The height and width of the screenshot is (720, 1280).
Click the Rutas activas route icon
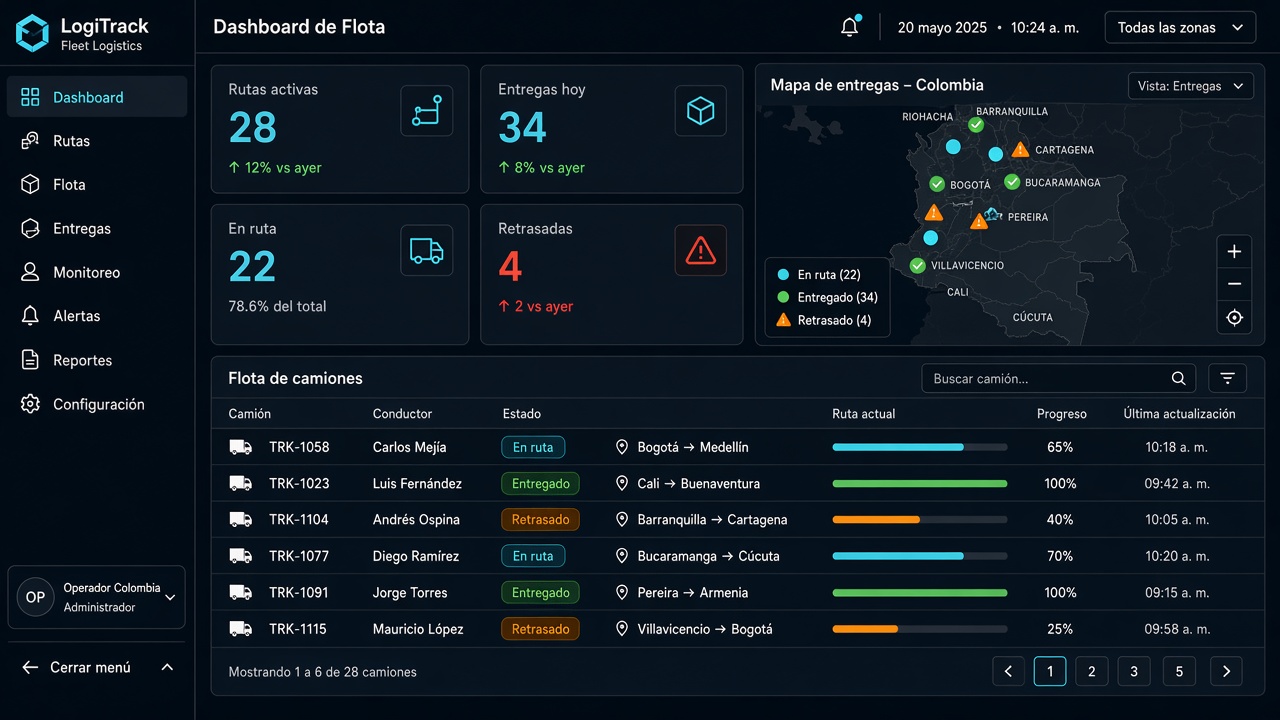[427, 111]
